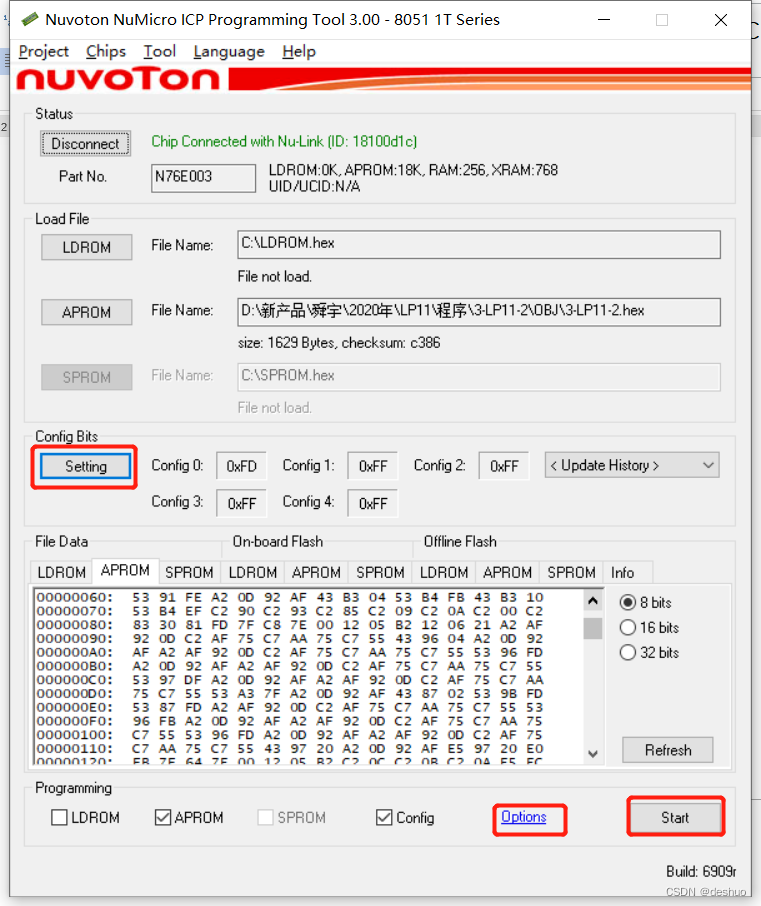Click the Refresh button
The width and height of the screenshot is (761, 906).
point(668,750)
